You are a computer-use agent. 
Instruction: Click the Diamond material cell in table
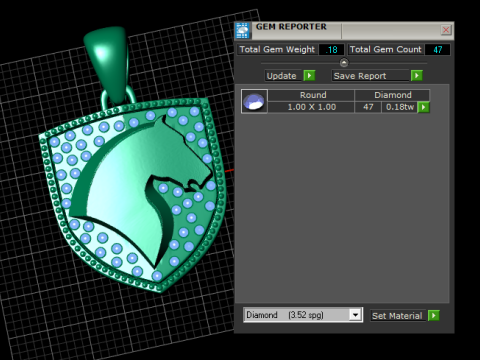(392, 95)
